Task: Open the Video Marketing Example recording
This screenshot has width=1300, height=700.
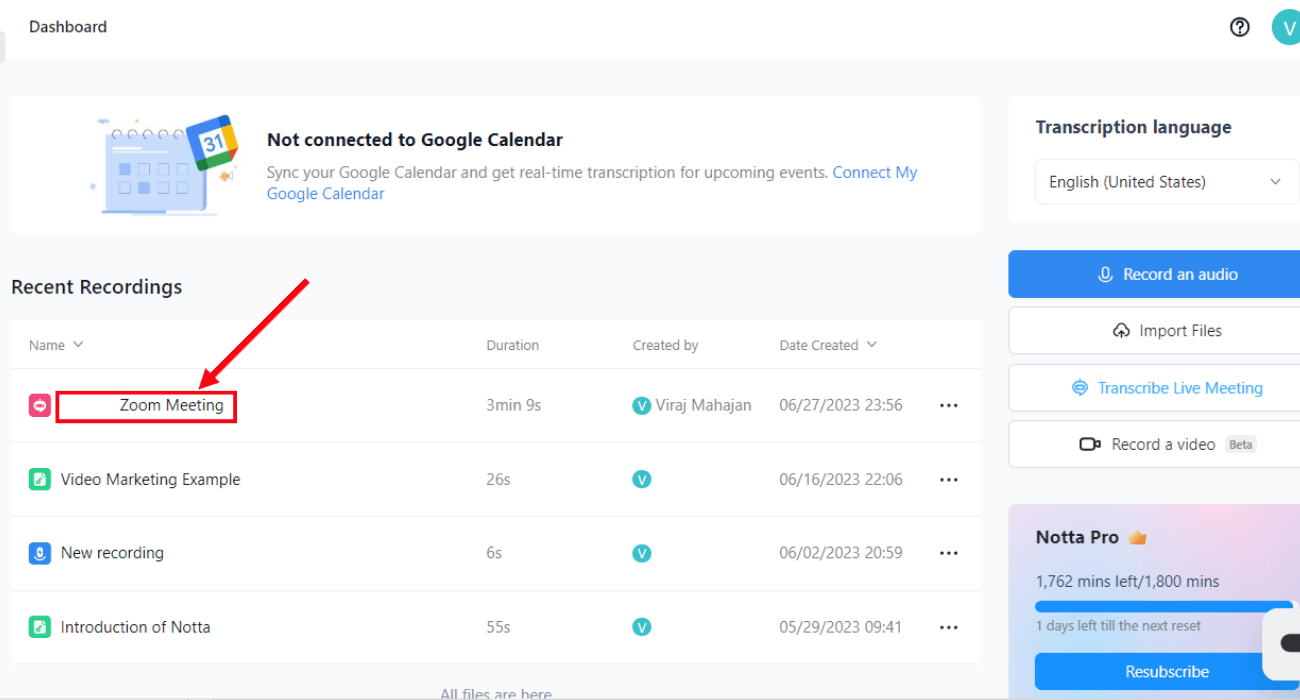Action: 150,479
